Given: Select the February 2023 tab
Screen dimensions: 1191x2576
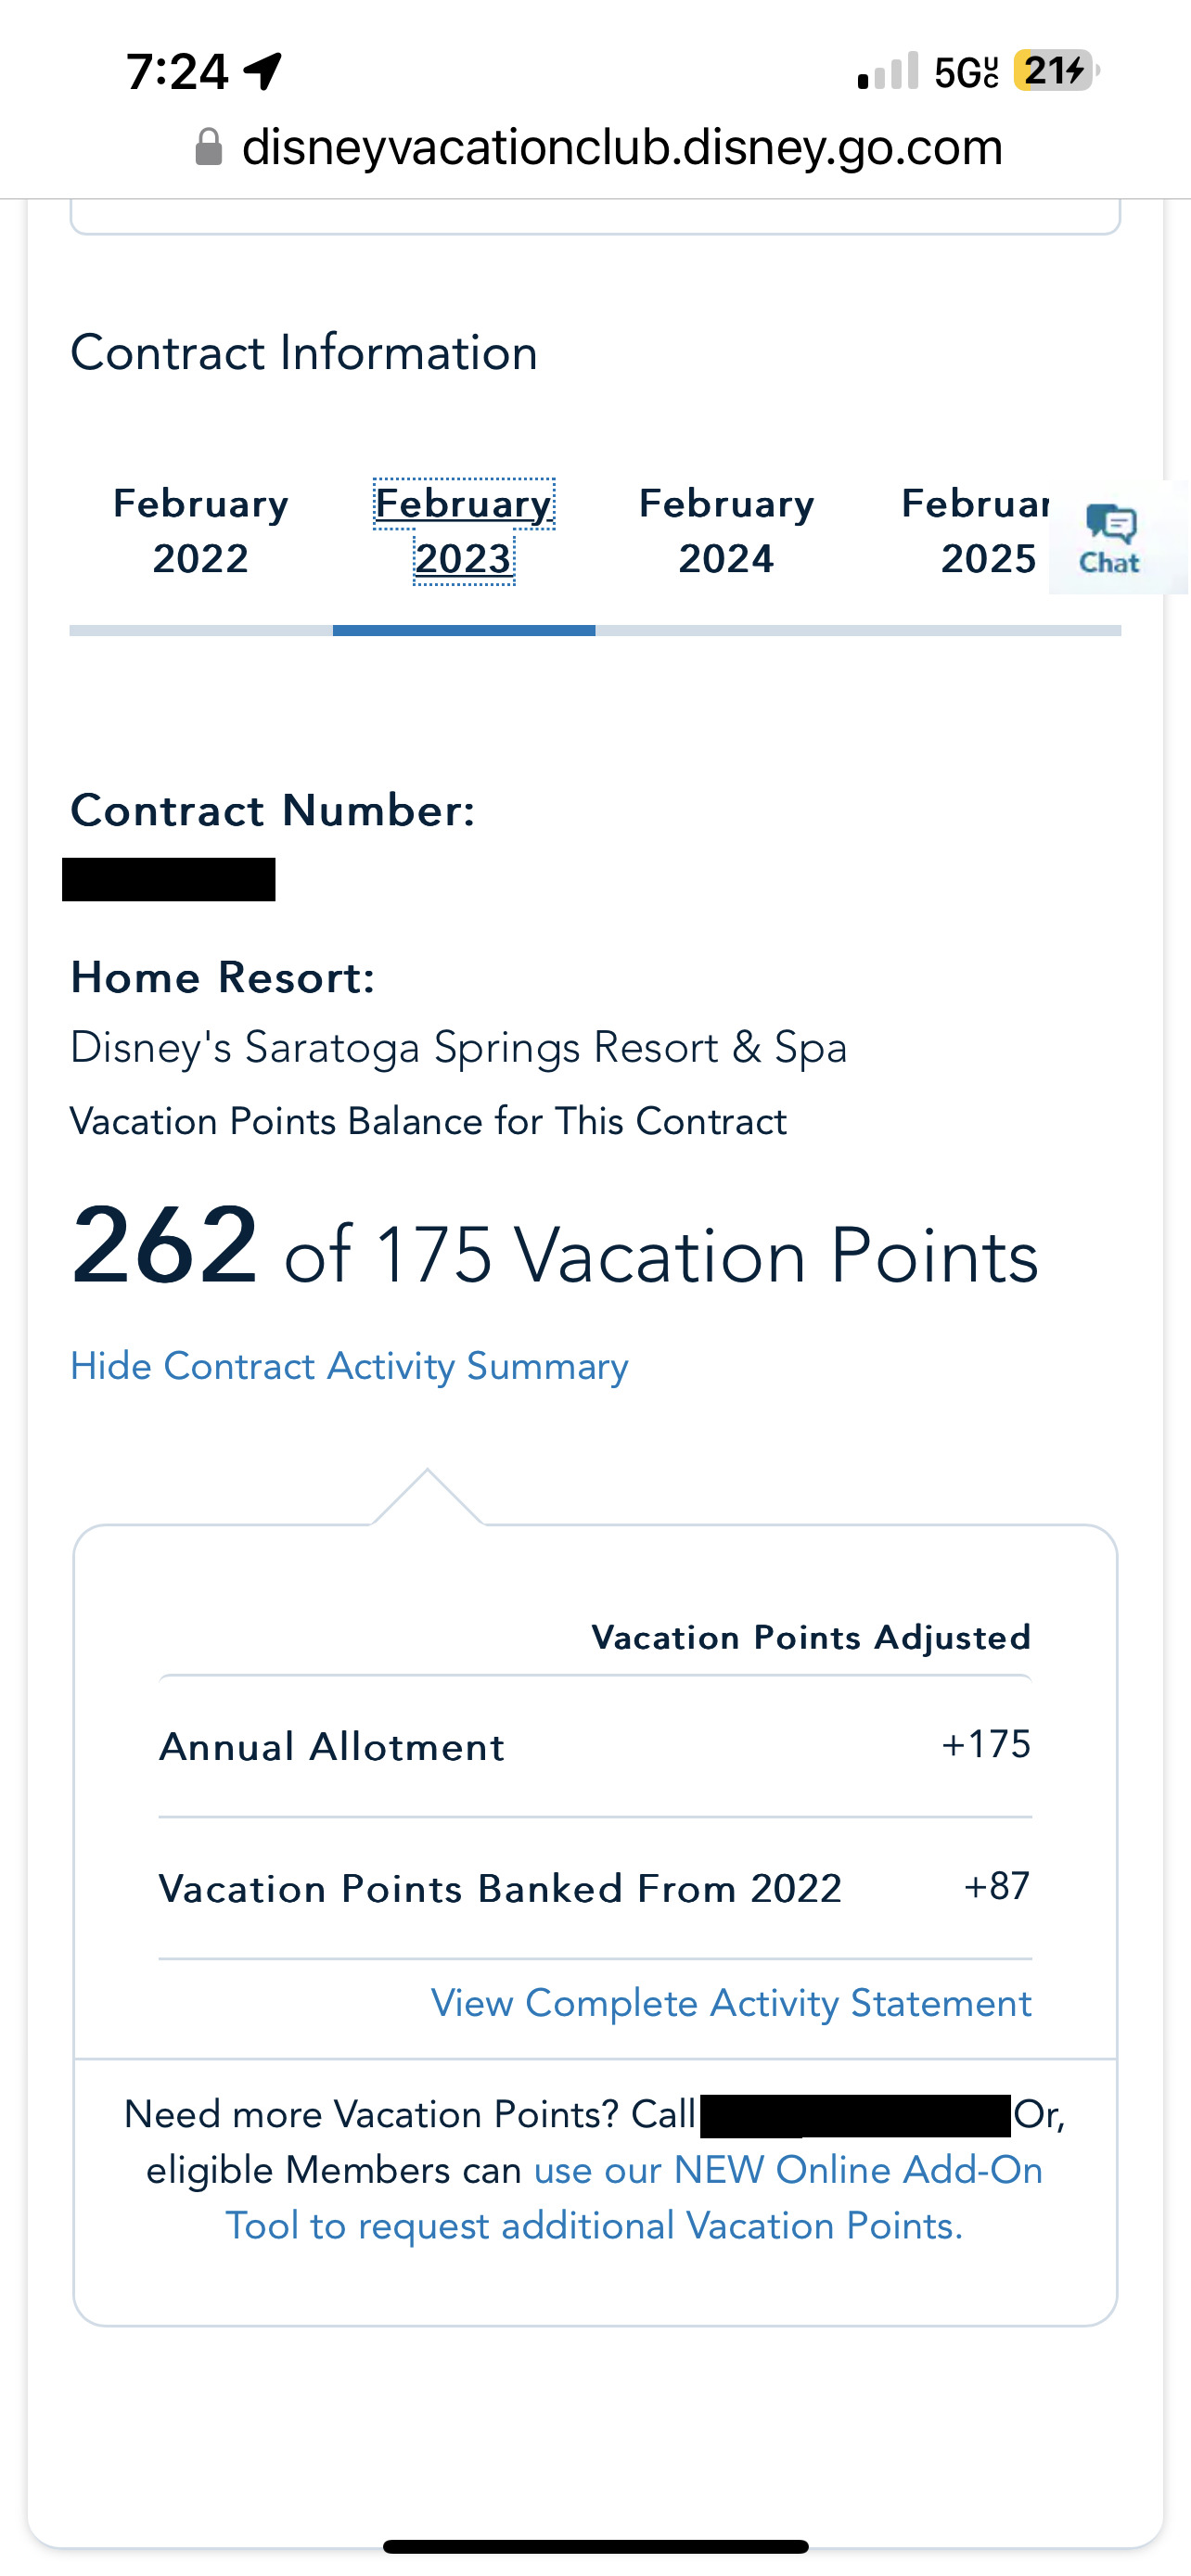Looking at the screenshot, I should 464,530.
